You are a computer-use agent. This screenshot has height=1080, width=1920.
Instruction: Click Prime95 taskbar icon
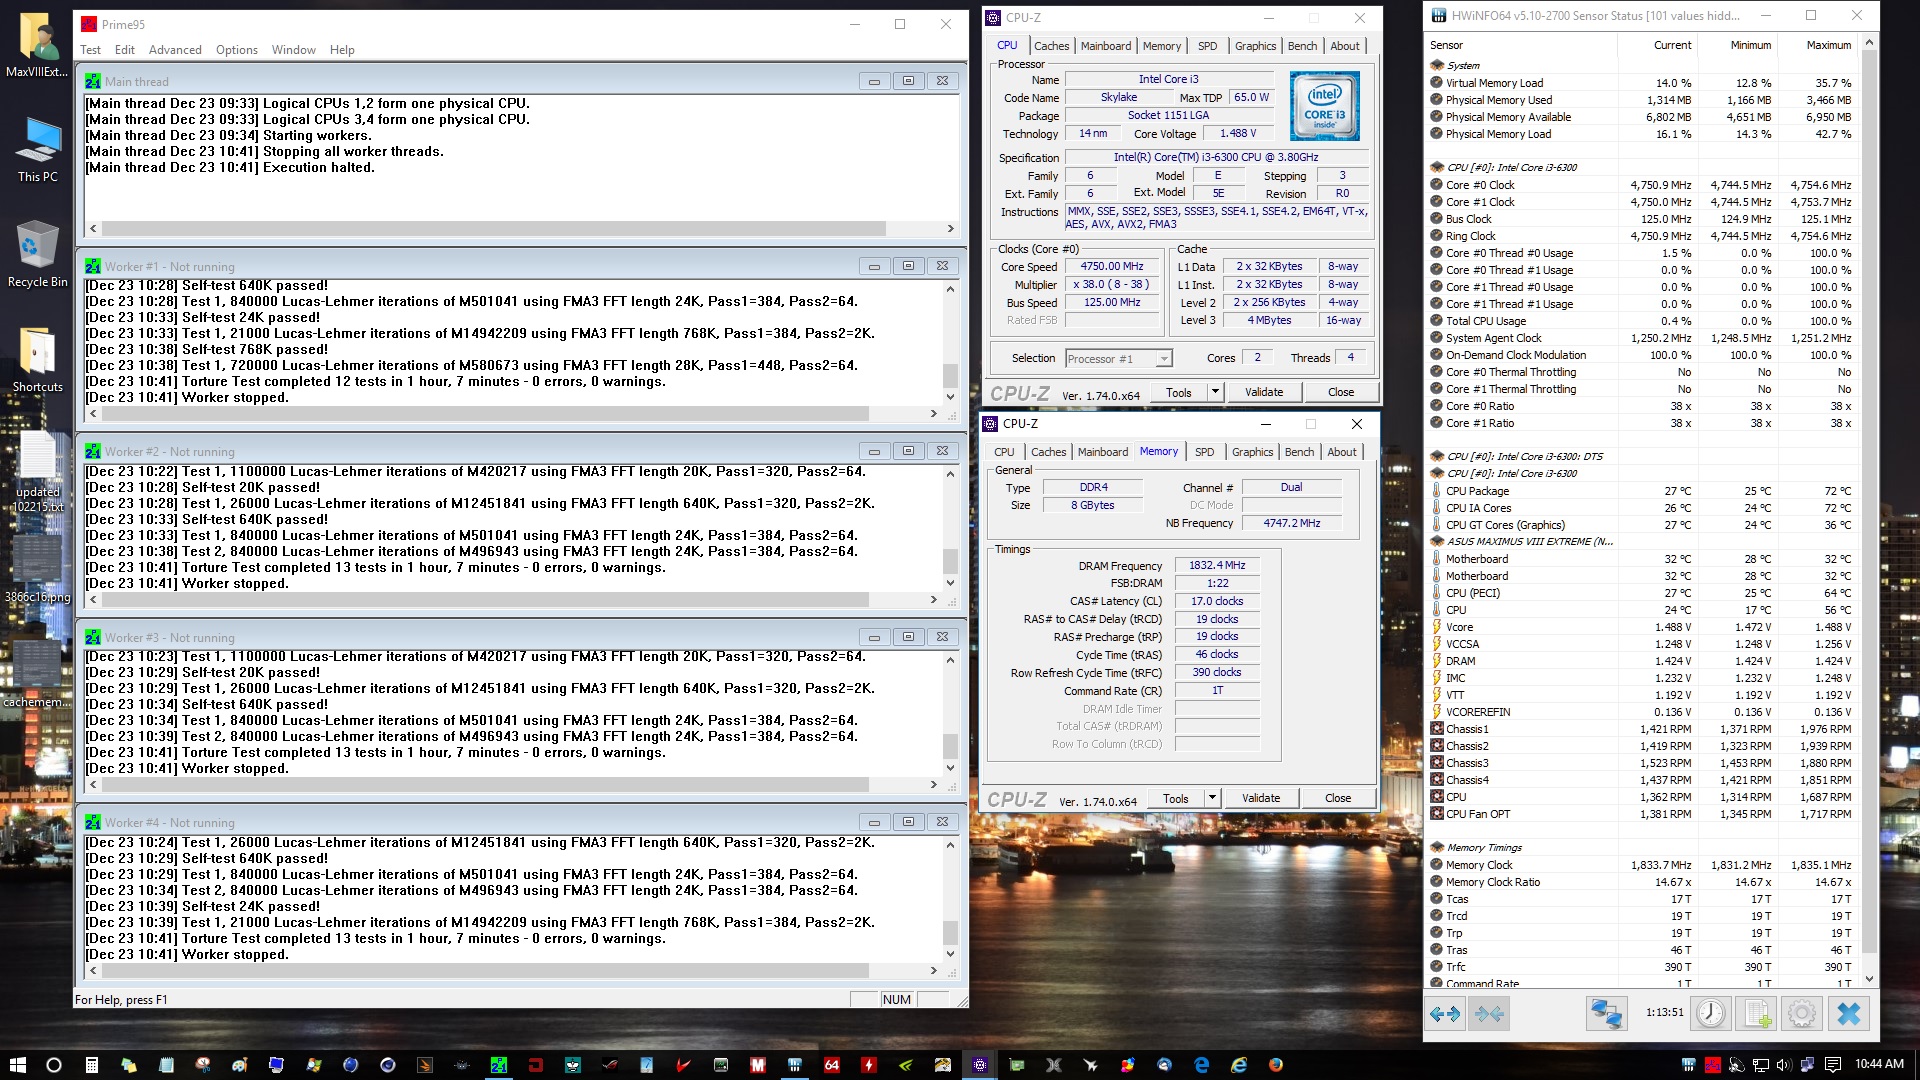click(x=498, y=1065)
